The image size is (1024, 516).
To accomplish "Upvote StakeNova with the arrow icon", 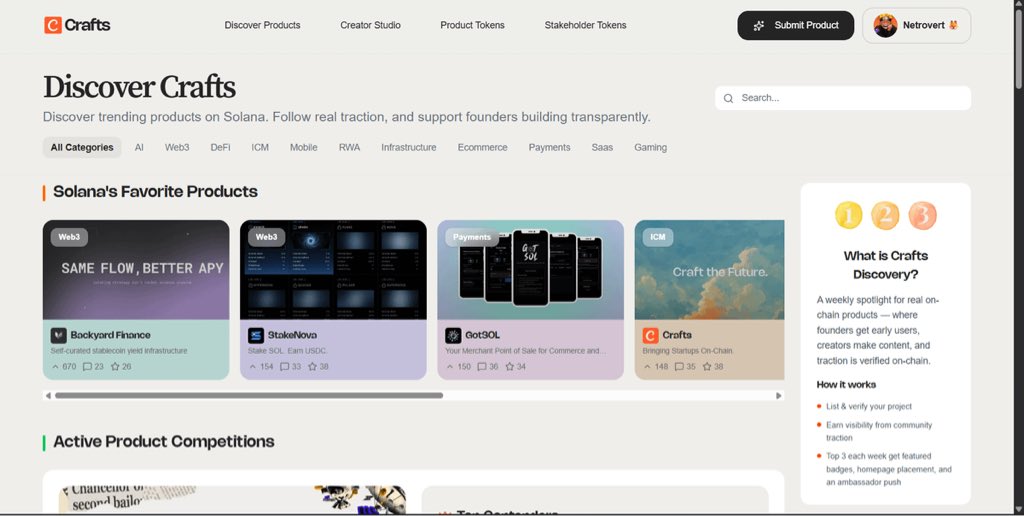I will [253, 366].
